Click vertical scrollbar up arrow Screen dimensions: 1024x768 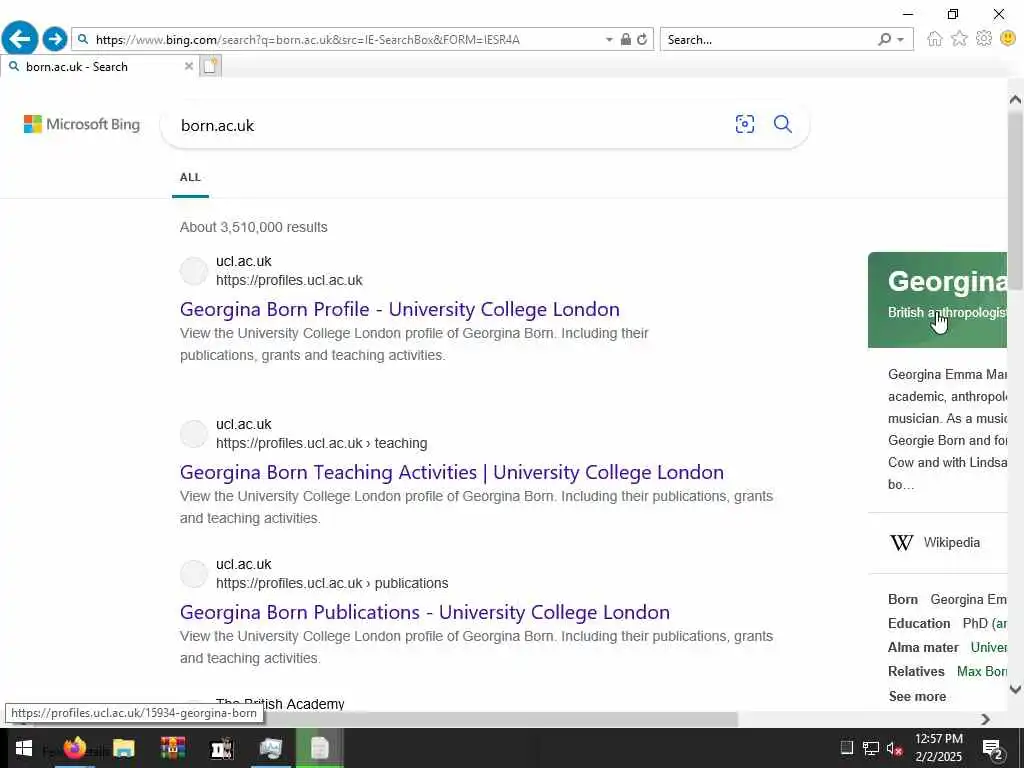[x=1015, y=99]
